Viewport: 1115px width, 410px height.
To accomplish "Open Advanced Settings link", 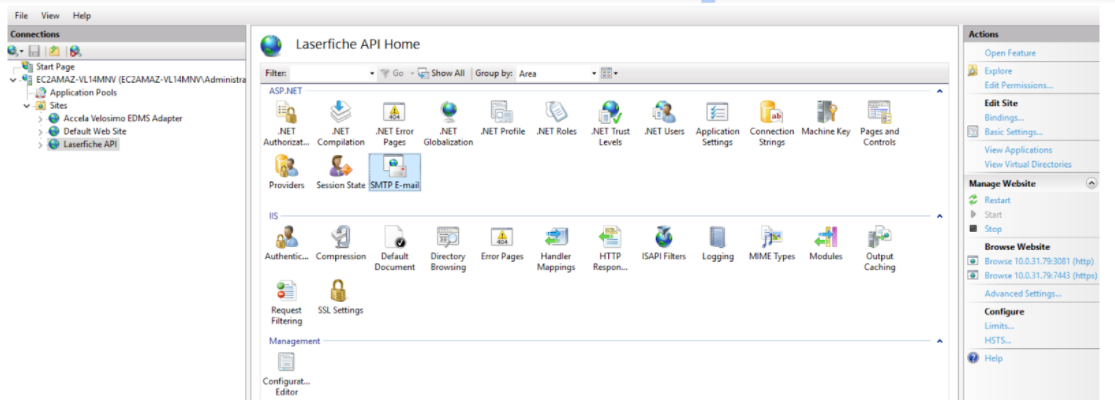I will [1023, 293].
